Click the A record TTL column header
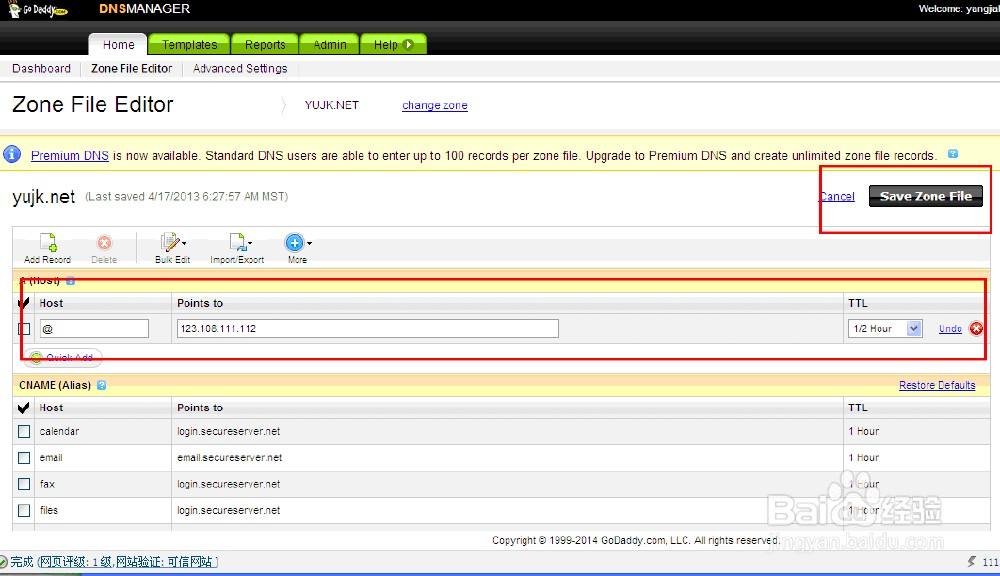The image size is (1000, 576). 858,303
